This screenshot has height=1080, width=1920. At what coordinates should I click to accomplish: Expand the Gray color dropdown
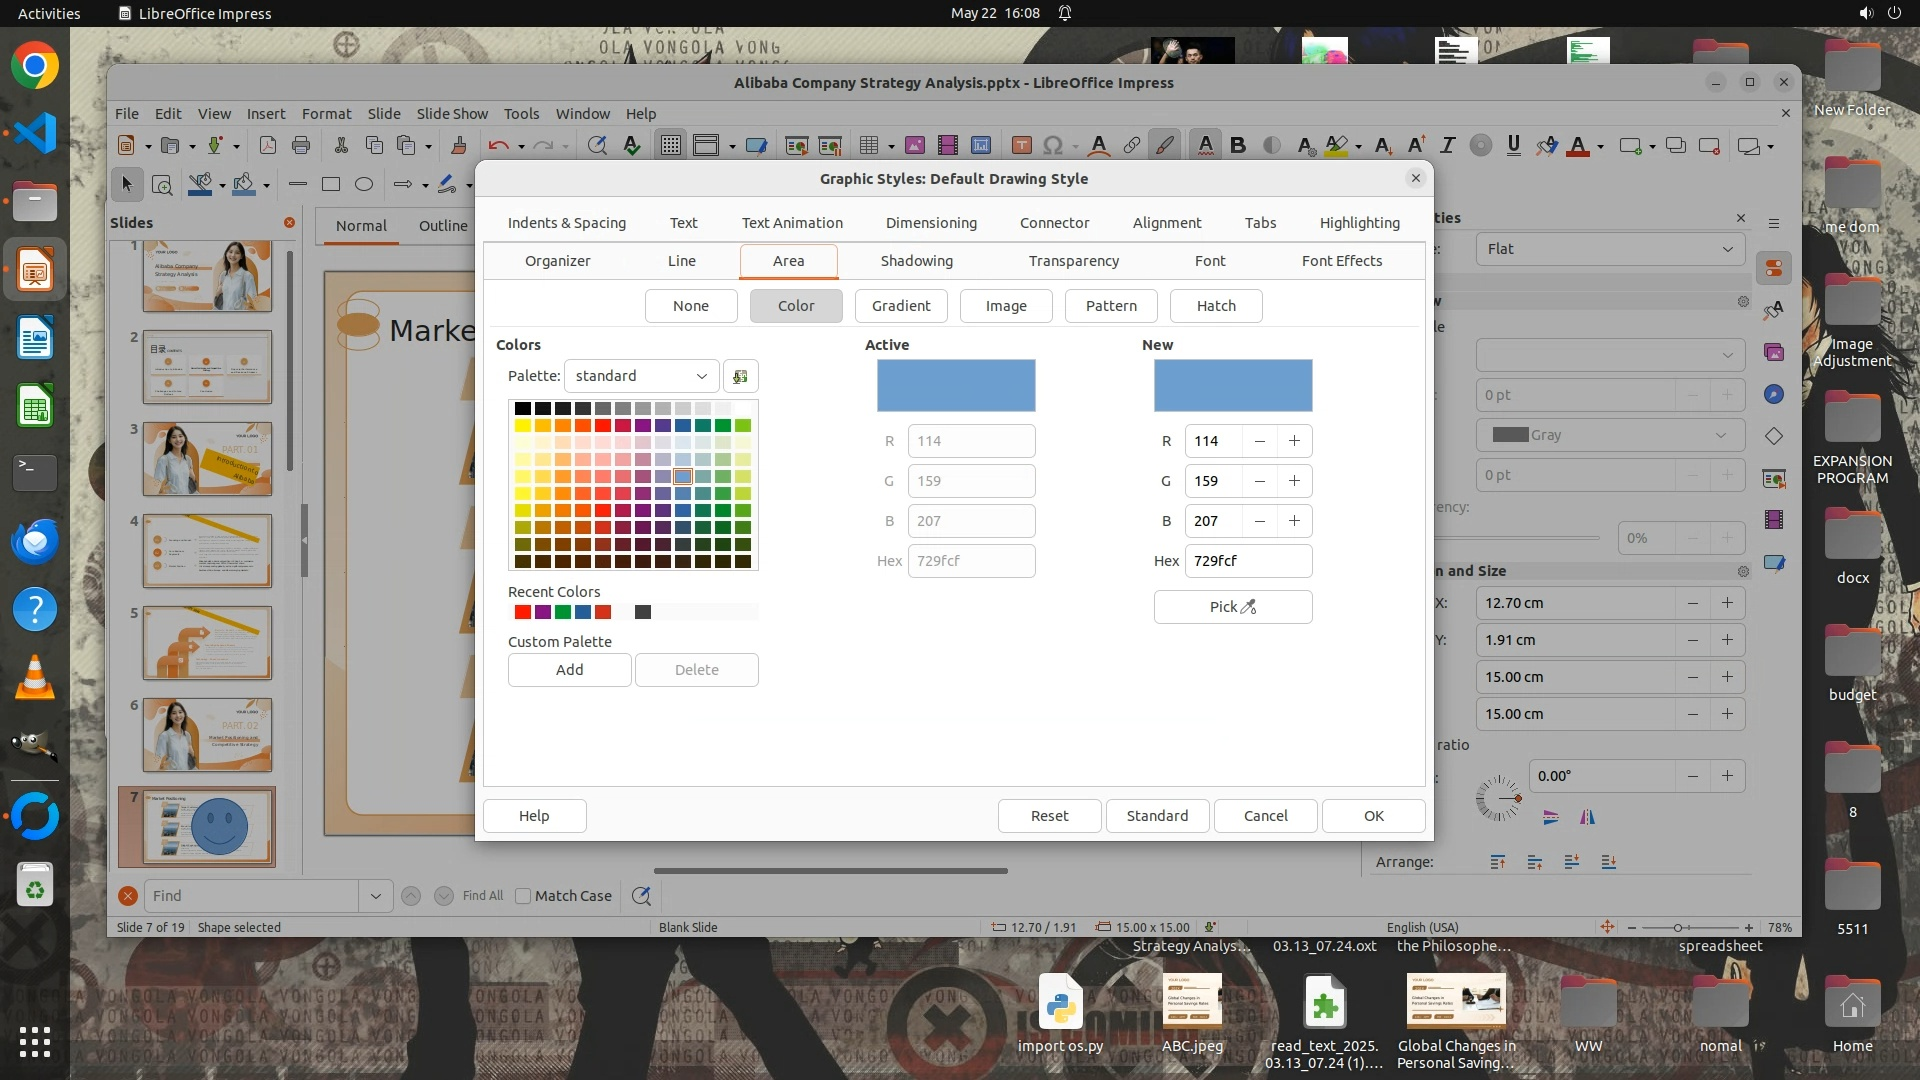point(1609,435)
